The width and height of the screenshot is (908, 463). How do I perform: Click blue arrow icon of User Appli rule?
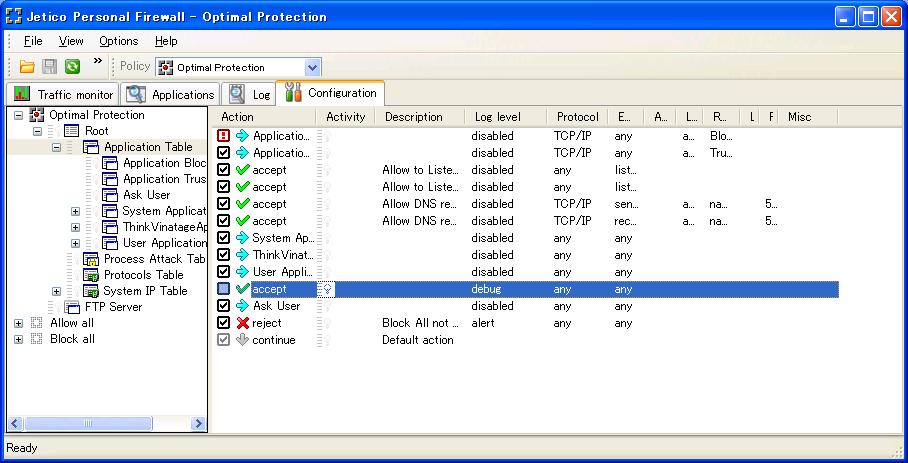(243, 272)
